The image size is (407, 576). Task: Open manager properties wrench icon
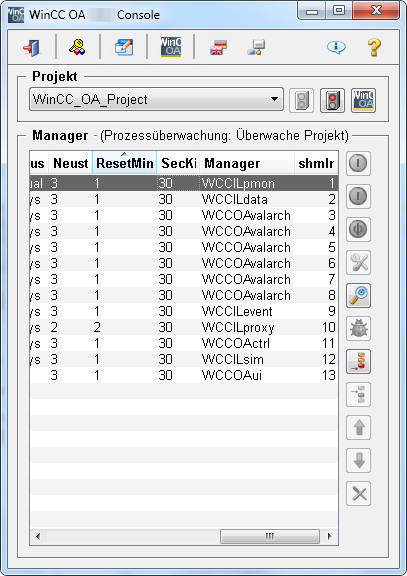359,262
